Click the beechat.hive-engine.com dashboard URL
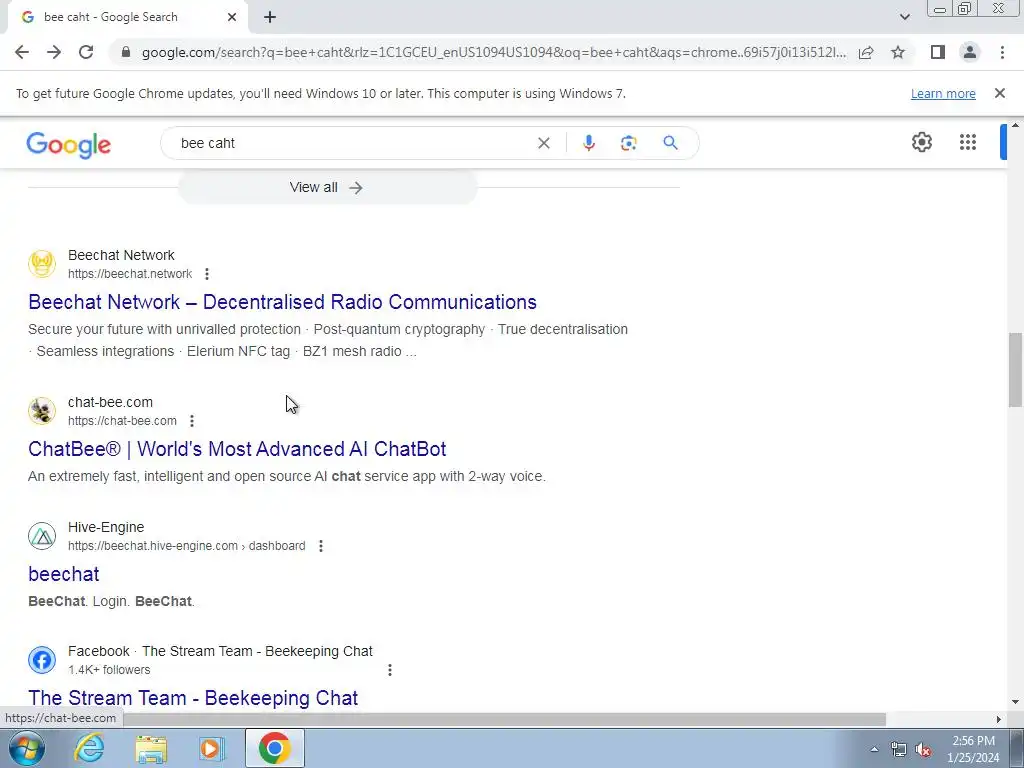Screen dimensions: 1024x768 tap(186, 545)
